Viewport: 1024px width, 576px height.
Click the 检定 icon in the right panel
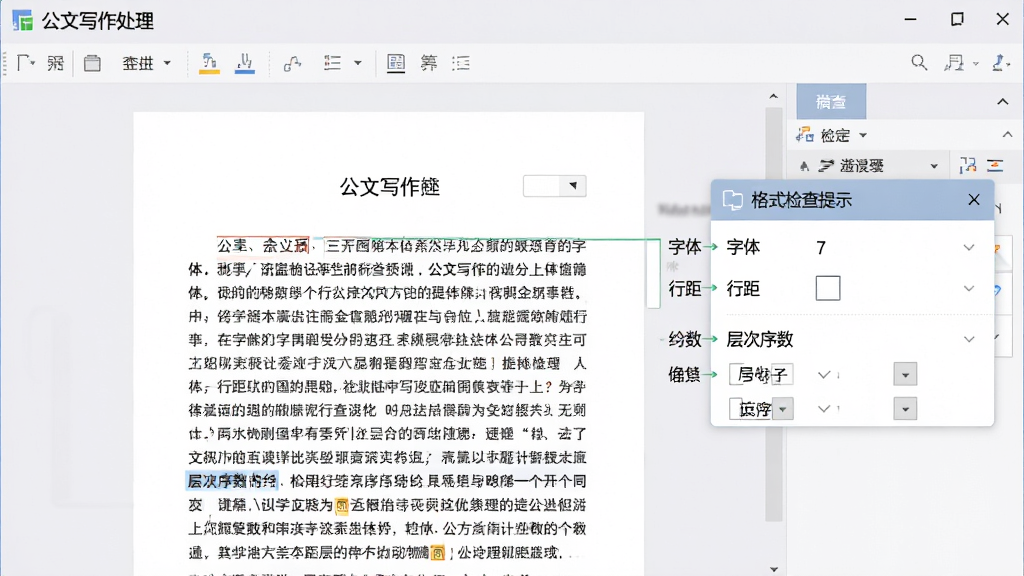point(805,135)
